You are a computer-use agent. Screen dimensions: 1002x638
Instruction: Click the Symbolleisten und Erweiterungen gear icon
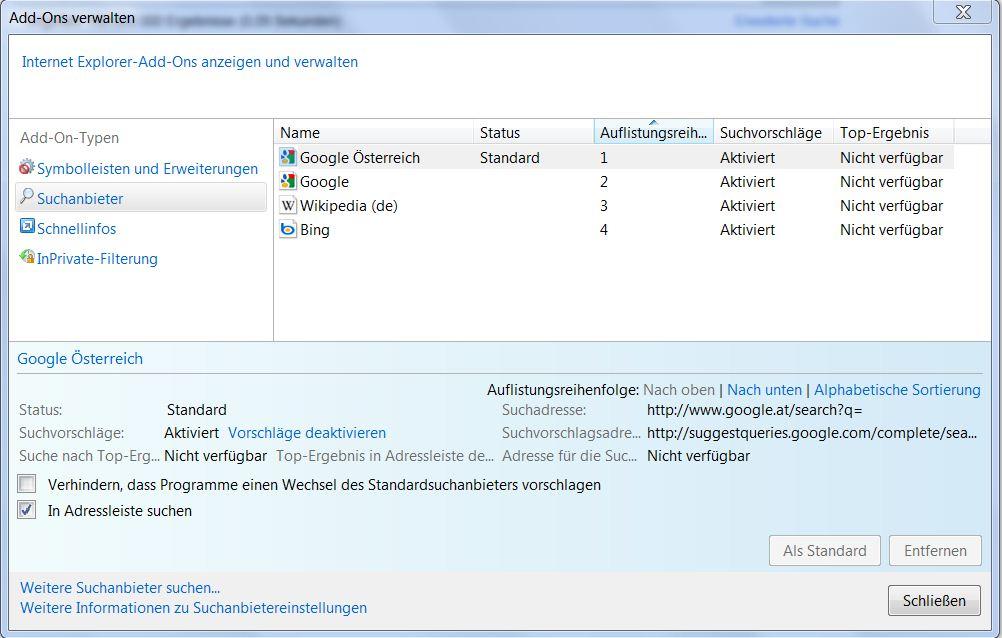27,168
